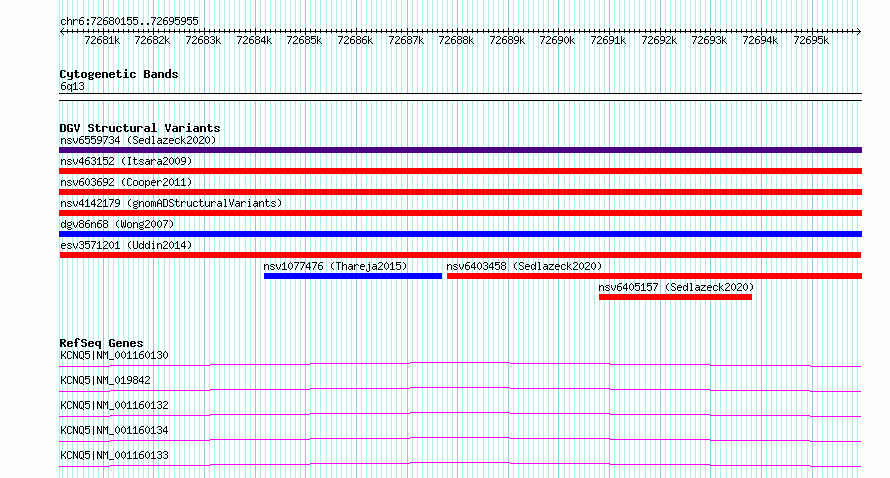Open the esv3571201 (Uddin2014) variant label
Image resolution: width=890 pixels, height=478 pixels.
126,245
